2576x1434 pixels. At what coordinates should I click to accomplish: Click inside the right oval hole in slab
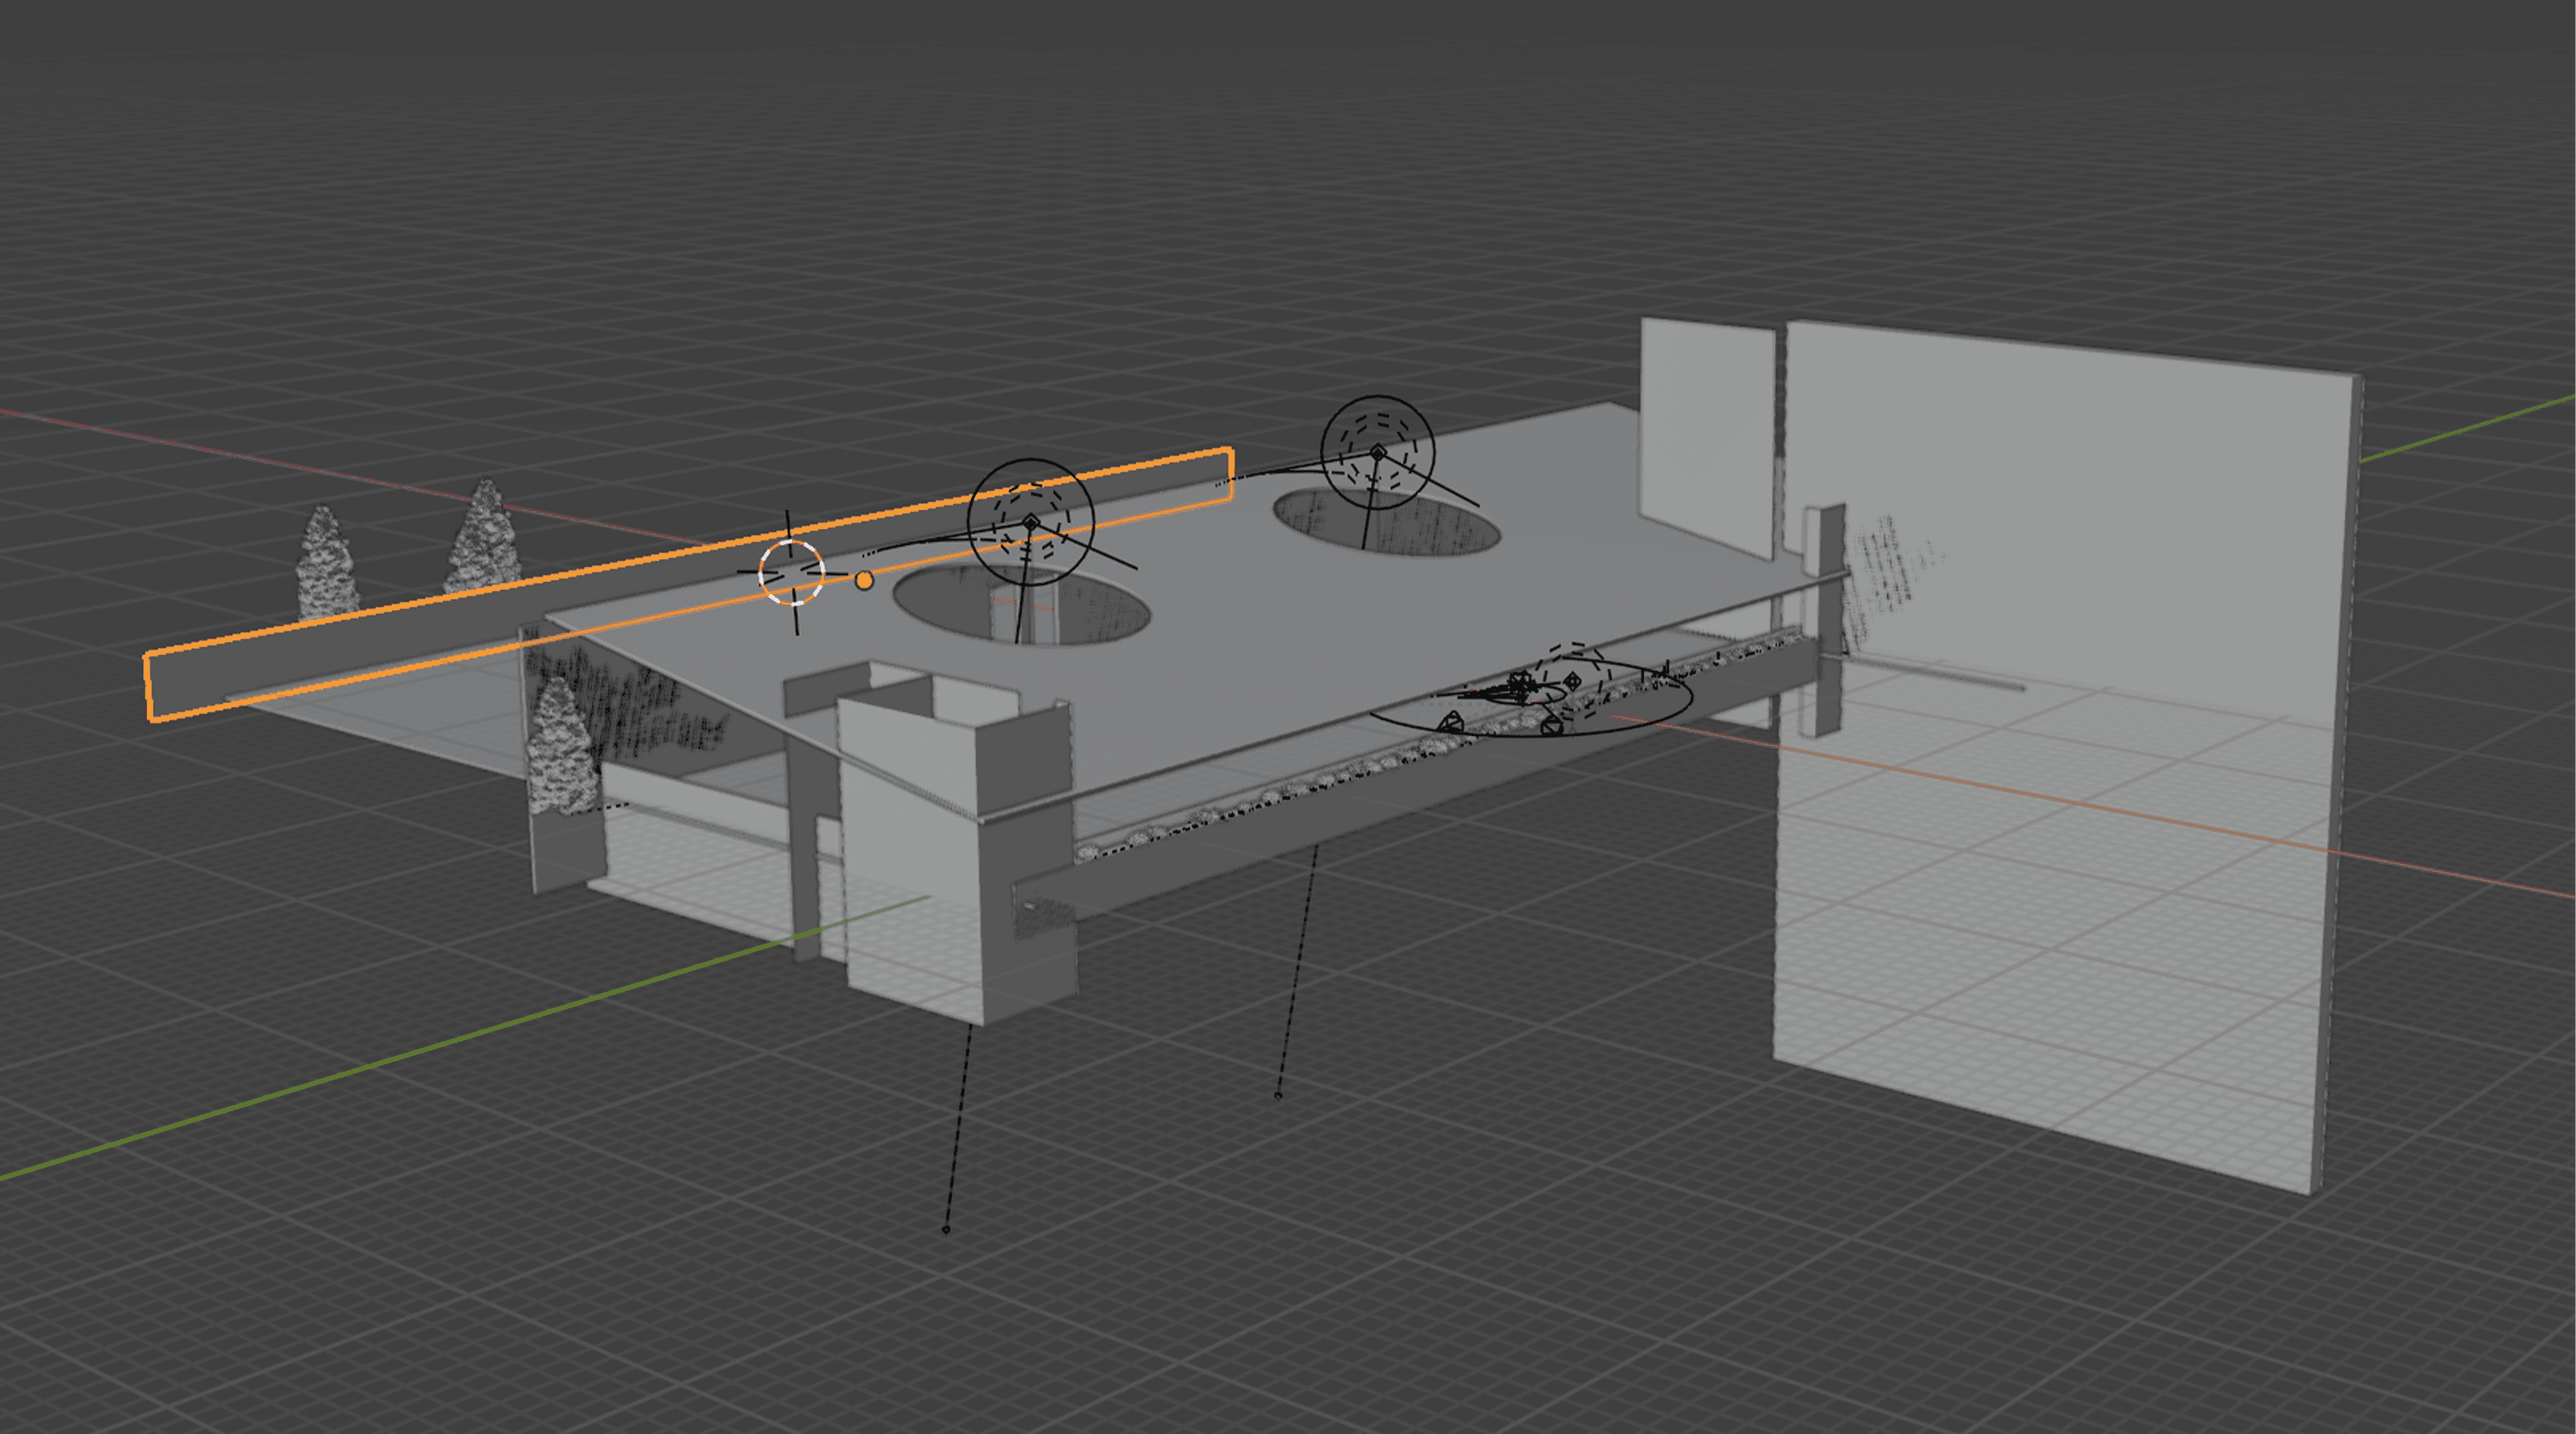pos(1420,525)
